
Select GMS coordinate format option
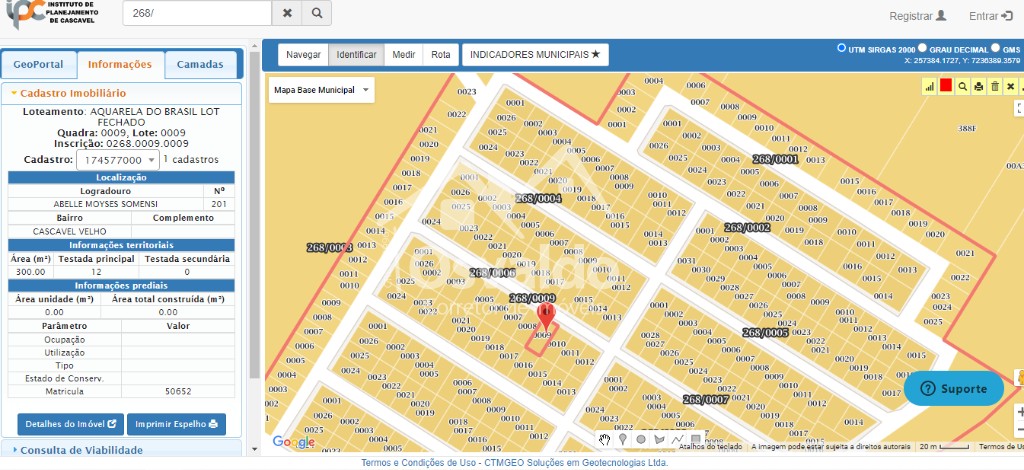pos(996,48)
